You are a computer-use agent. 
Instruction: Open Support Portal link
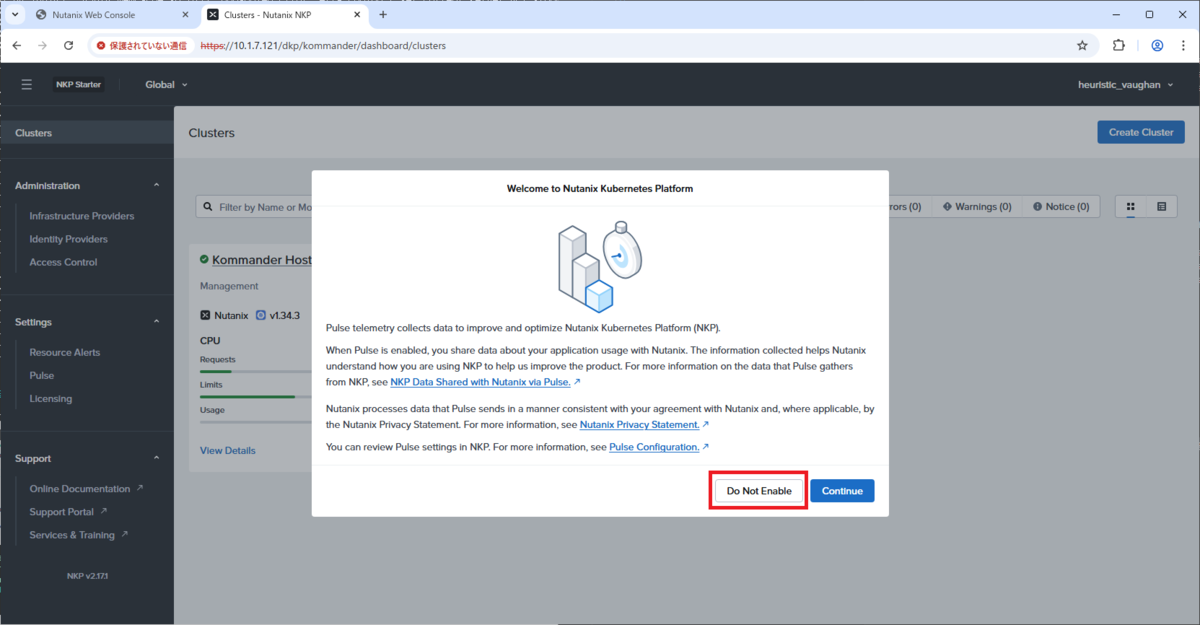68,512
